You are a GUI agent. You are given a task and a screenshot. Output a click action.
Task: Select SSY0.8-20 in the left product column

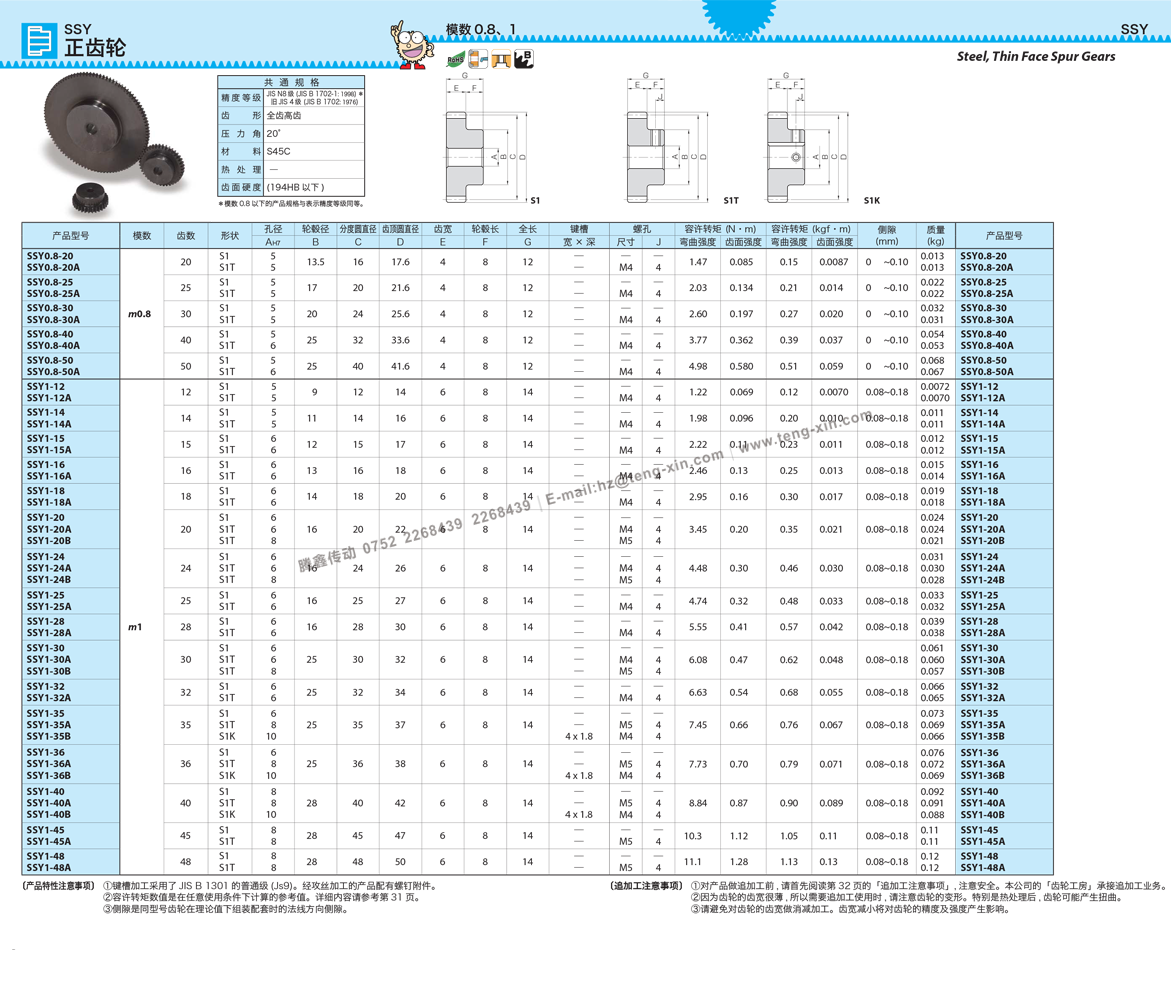click(x=50, y=256)
